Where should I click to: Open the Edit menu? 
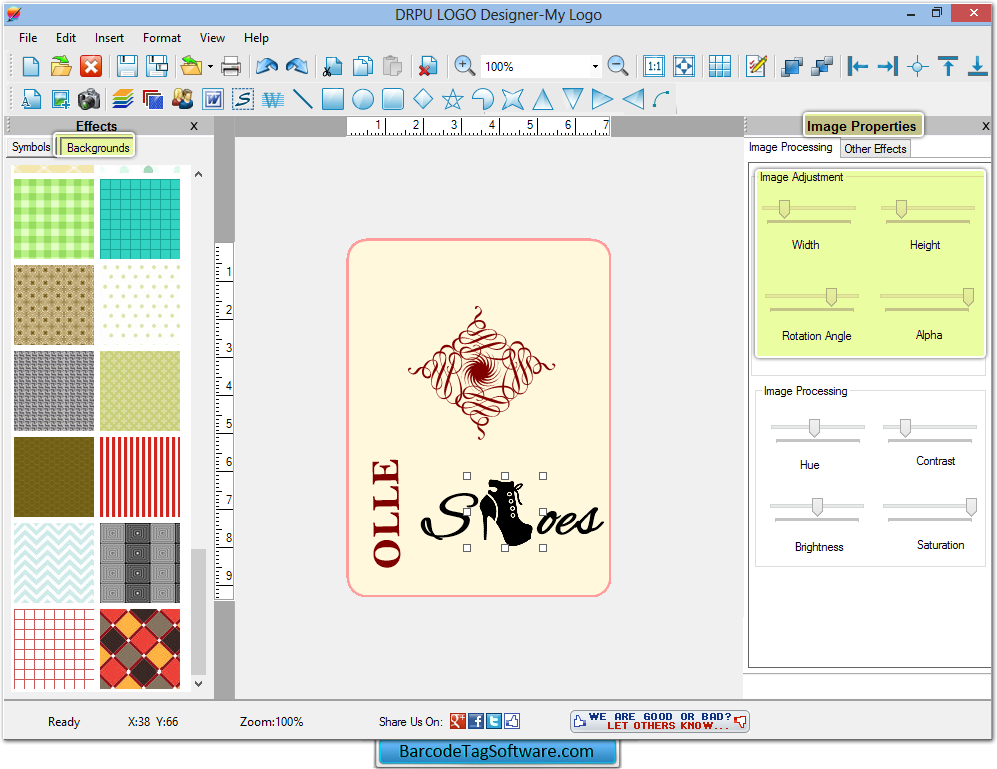65,38
